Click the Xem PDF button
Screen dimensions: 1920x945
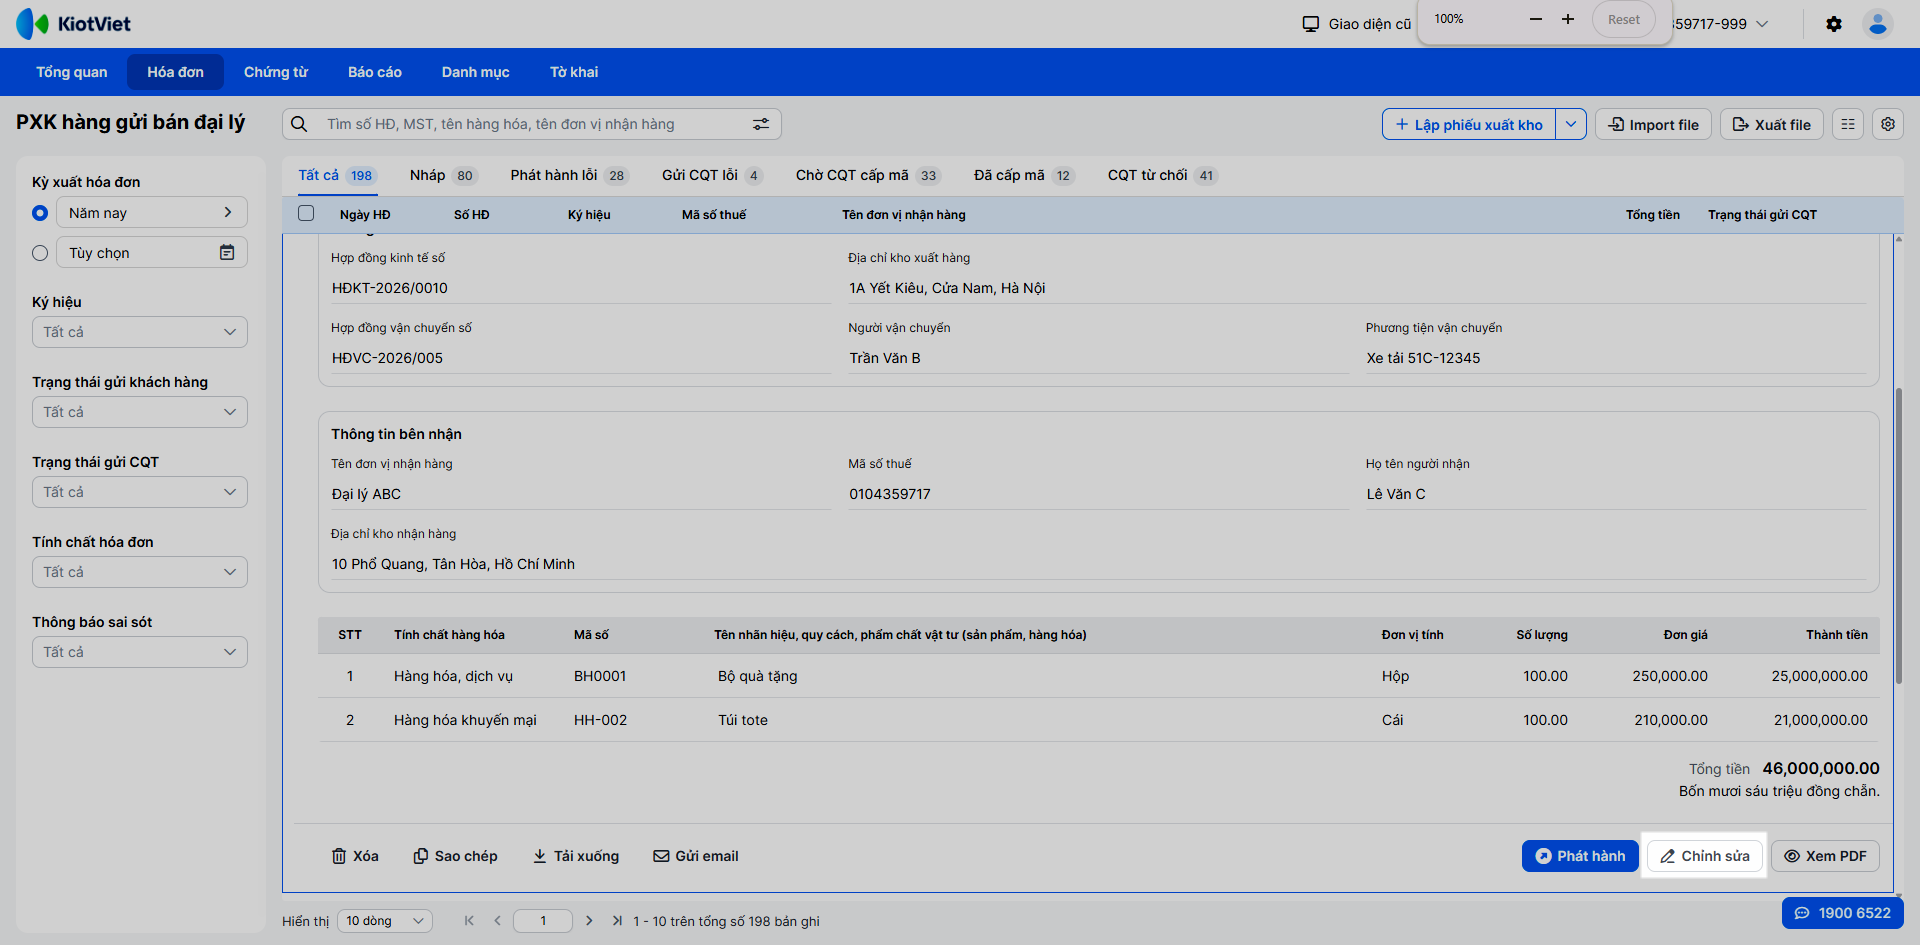pyautogui.click(x=1826, y=856)
